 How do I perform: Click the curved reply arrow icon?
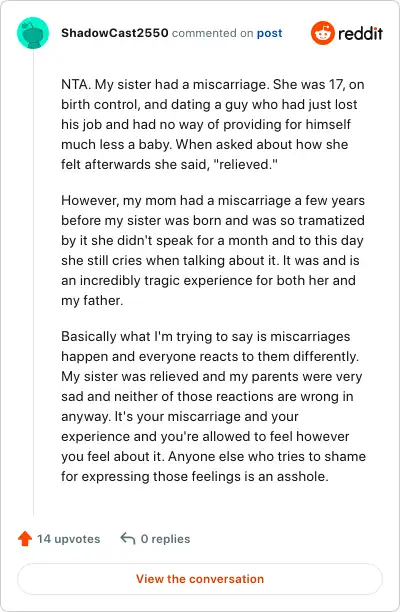click(x=128, y=538)
